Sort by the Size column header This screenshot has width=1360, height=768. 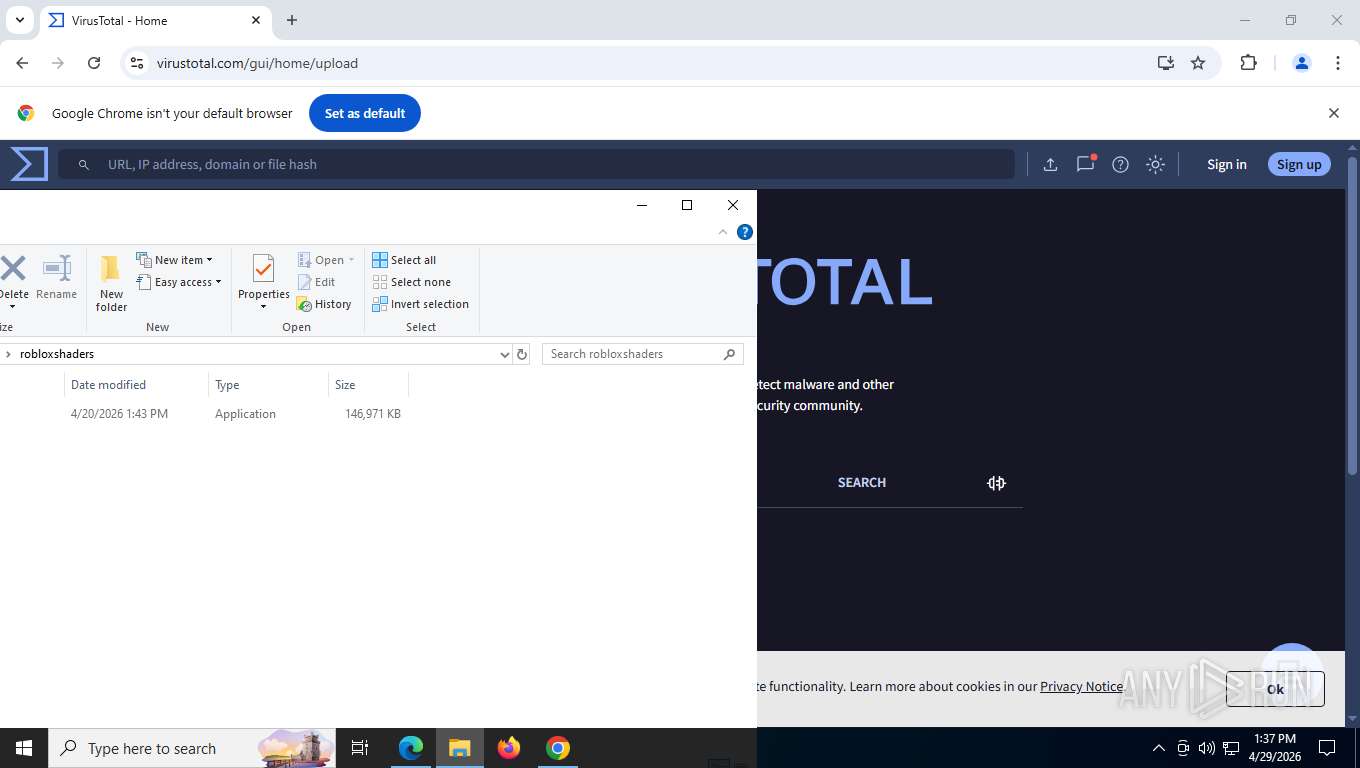point(368,385)
